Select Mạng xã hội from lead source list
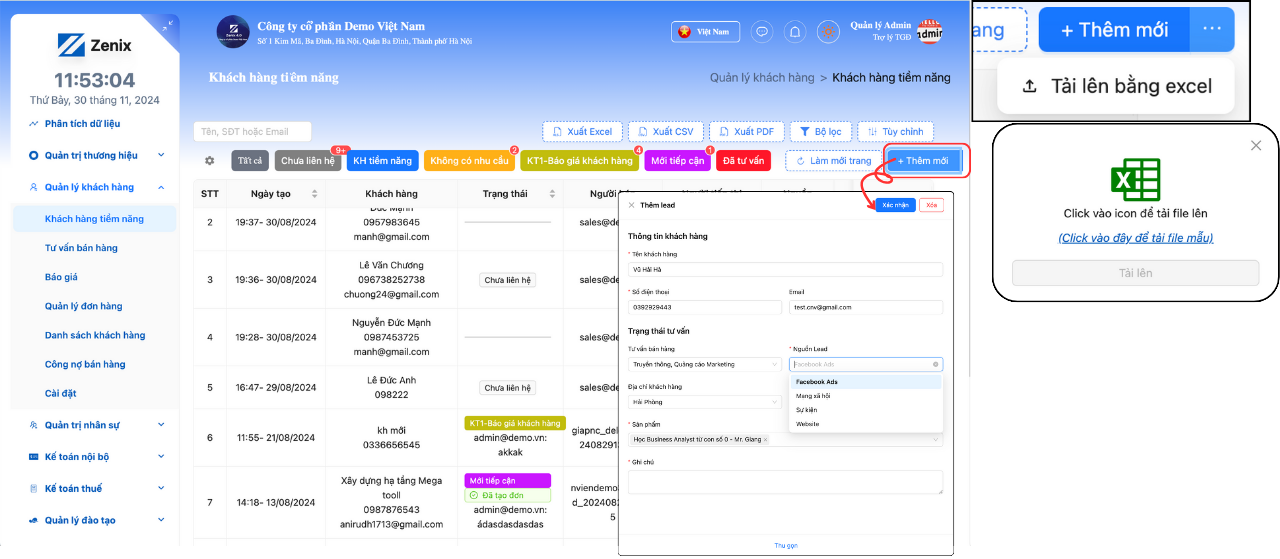1280x559 pixels. pos(813,396)
